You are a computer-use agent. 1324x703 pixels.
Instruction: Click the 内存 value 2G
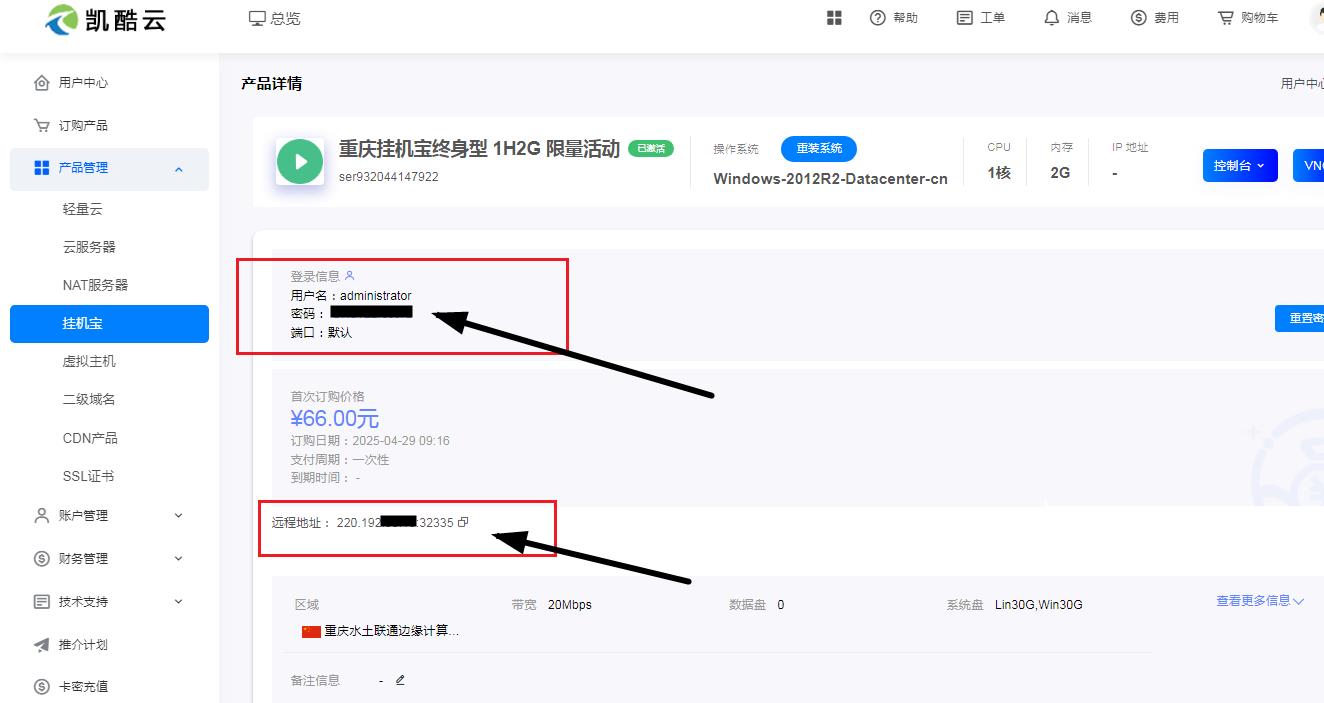tap(1060, 173)
